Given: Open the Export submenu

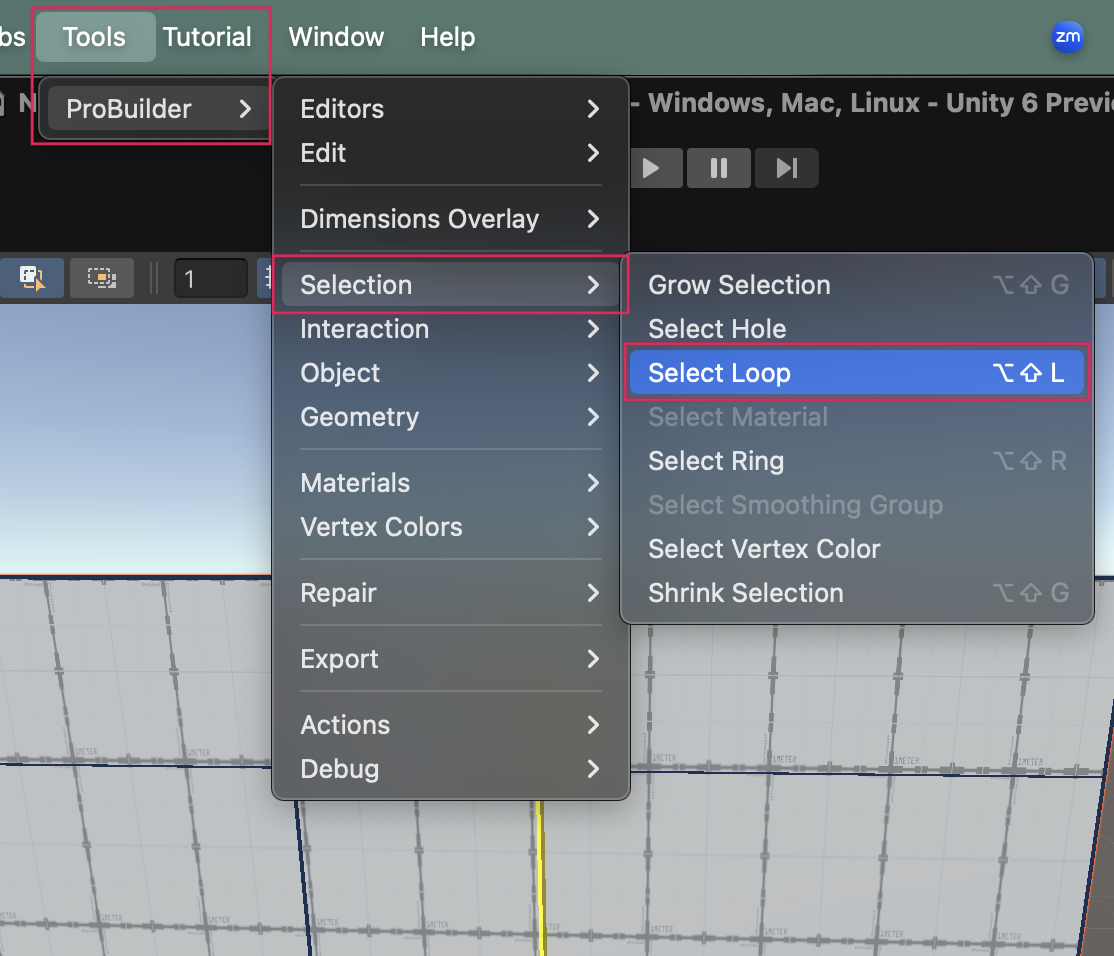Looking at the screenshot, I should [450, 659].
